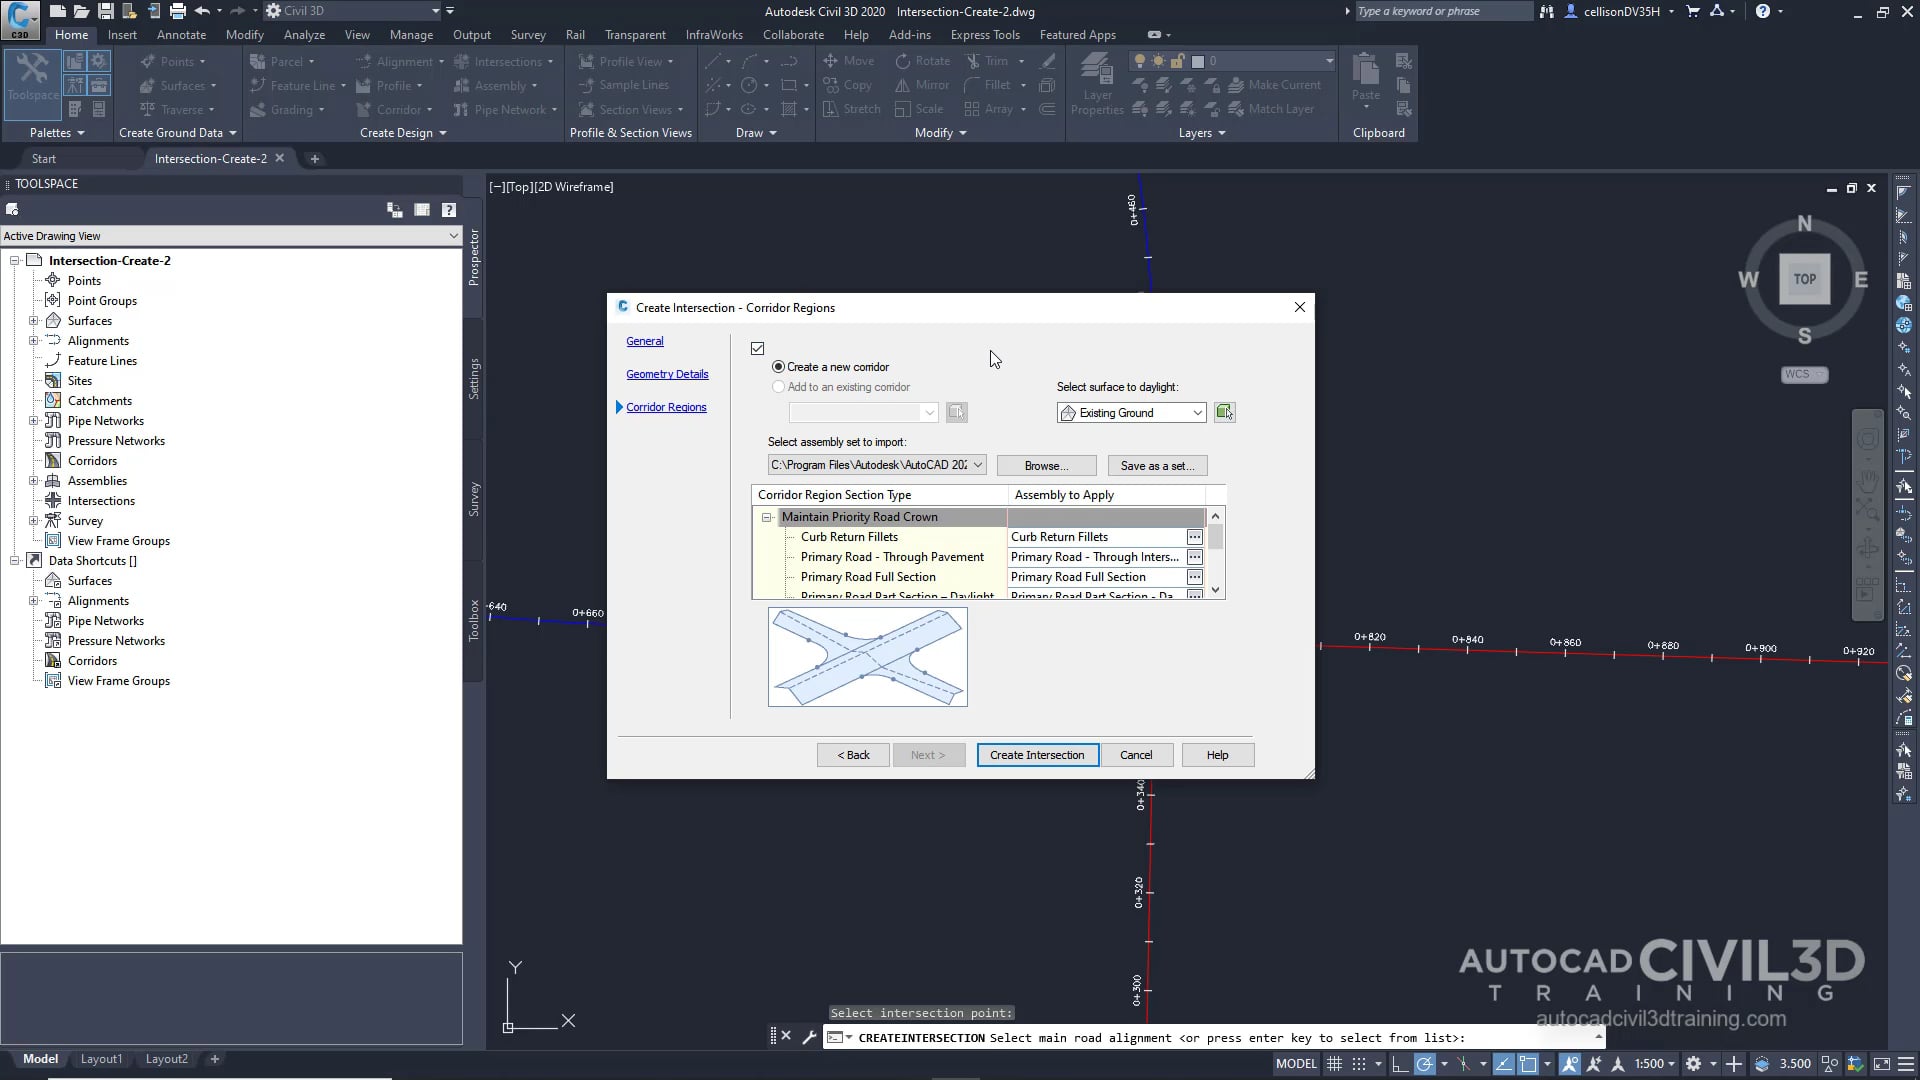Click the ViewCube Top face
The width and height of the screenshot is (1920, 1080).
1805,280
